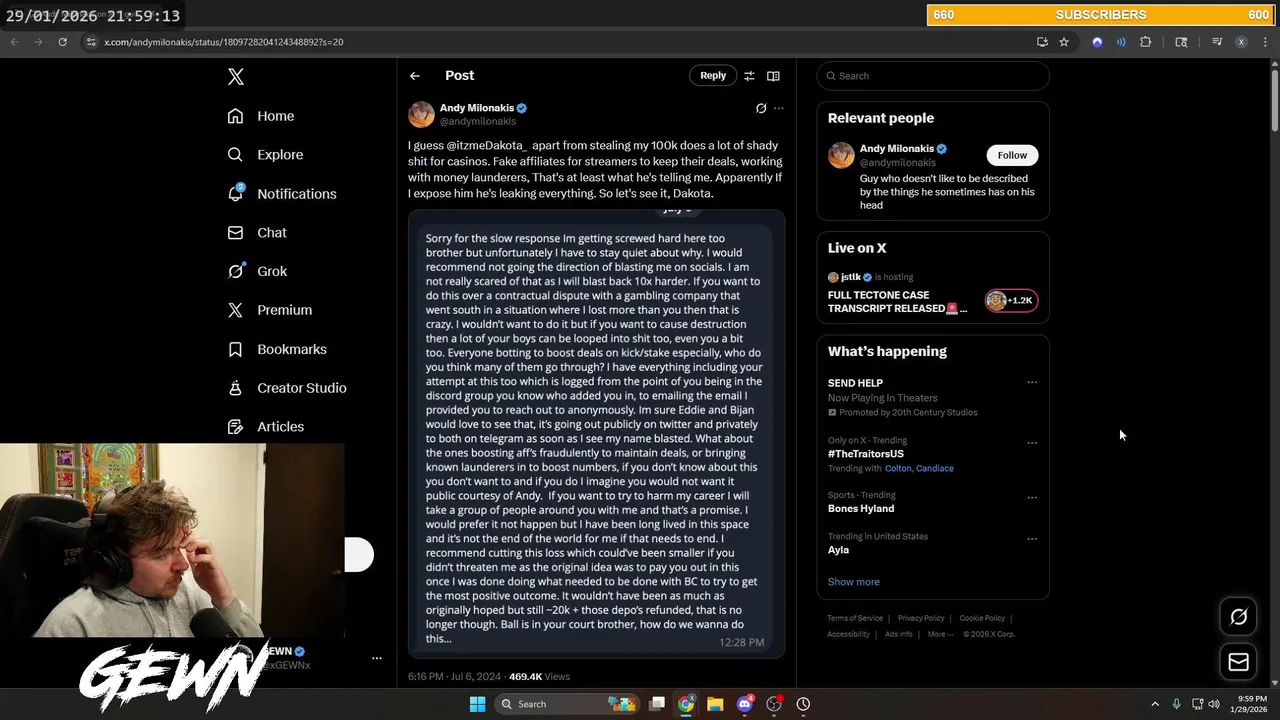
Task: Open the floating Messages envelope button
Action: [x=1238, y=662]
